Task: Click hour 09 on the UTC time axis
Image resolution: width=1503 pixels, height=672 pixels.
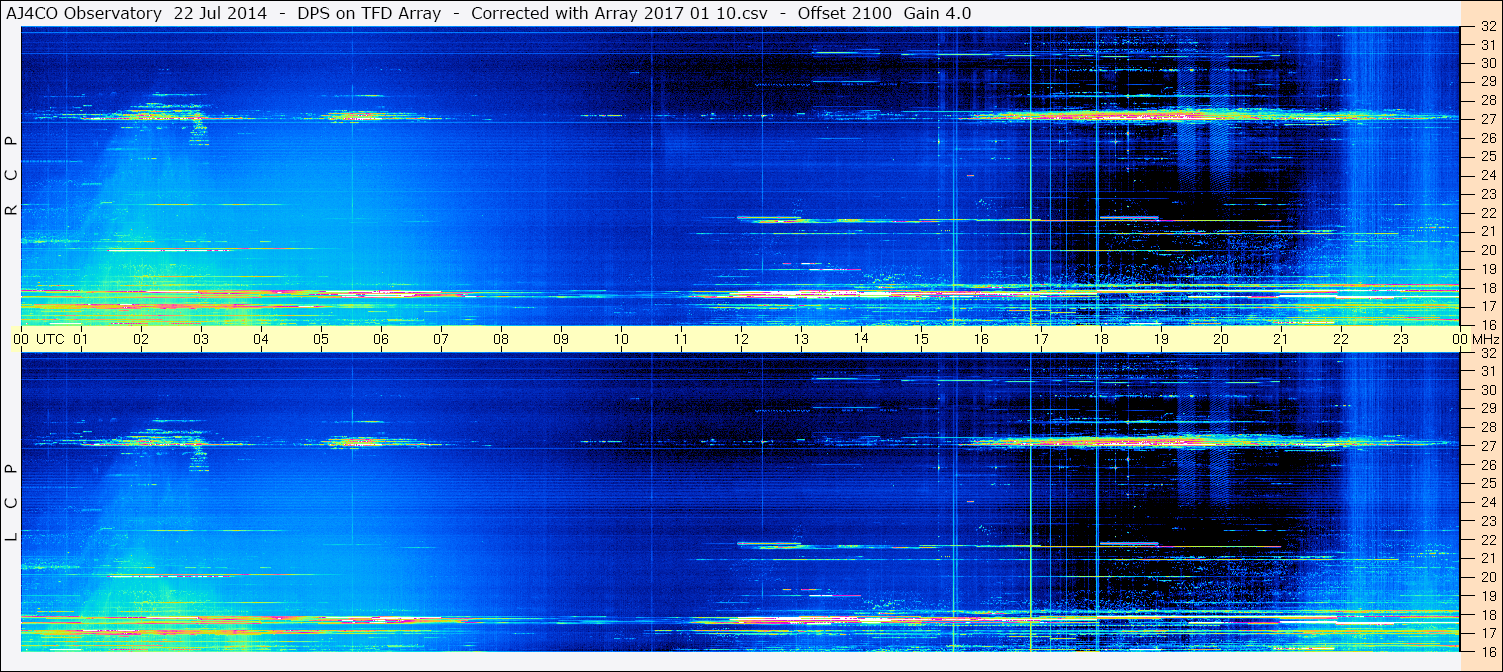Action: click(x=561, y=339)
